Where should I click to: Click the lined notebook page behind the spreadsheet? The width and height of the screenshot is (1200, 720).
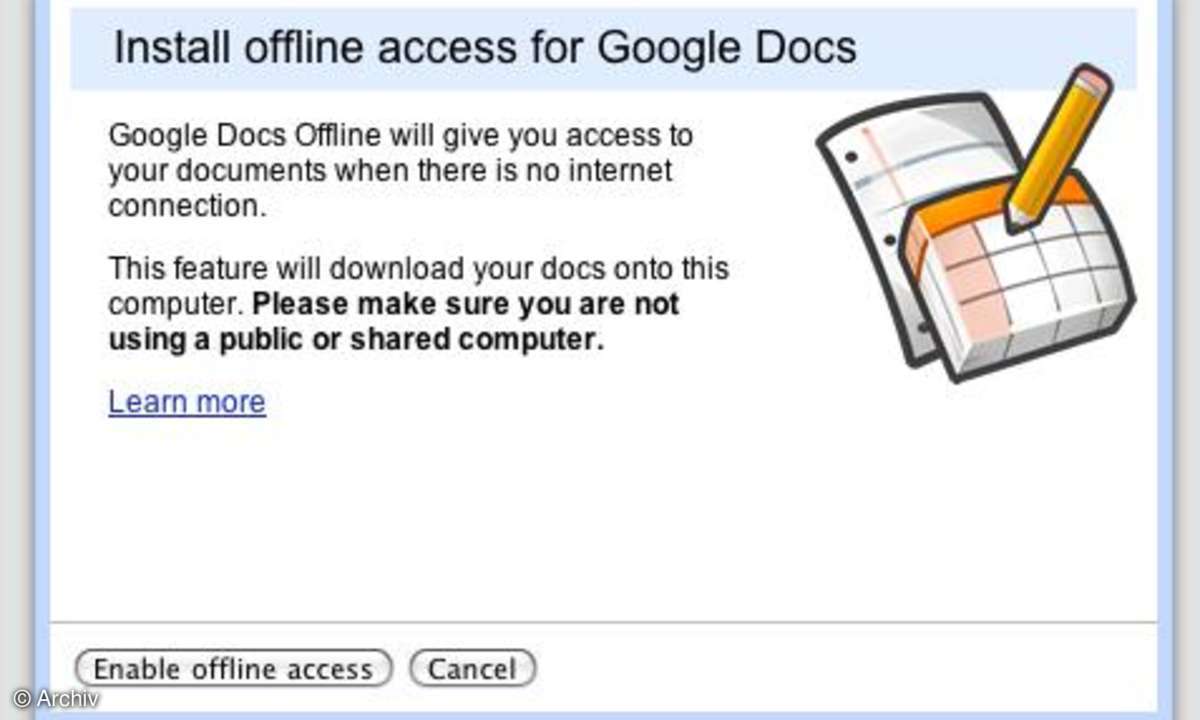tap(890, 160)
